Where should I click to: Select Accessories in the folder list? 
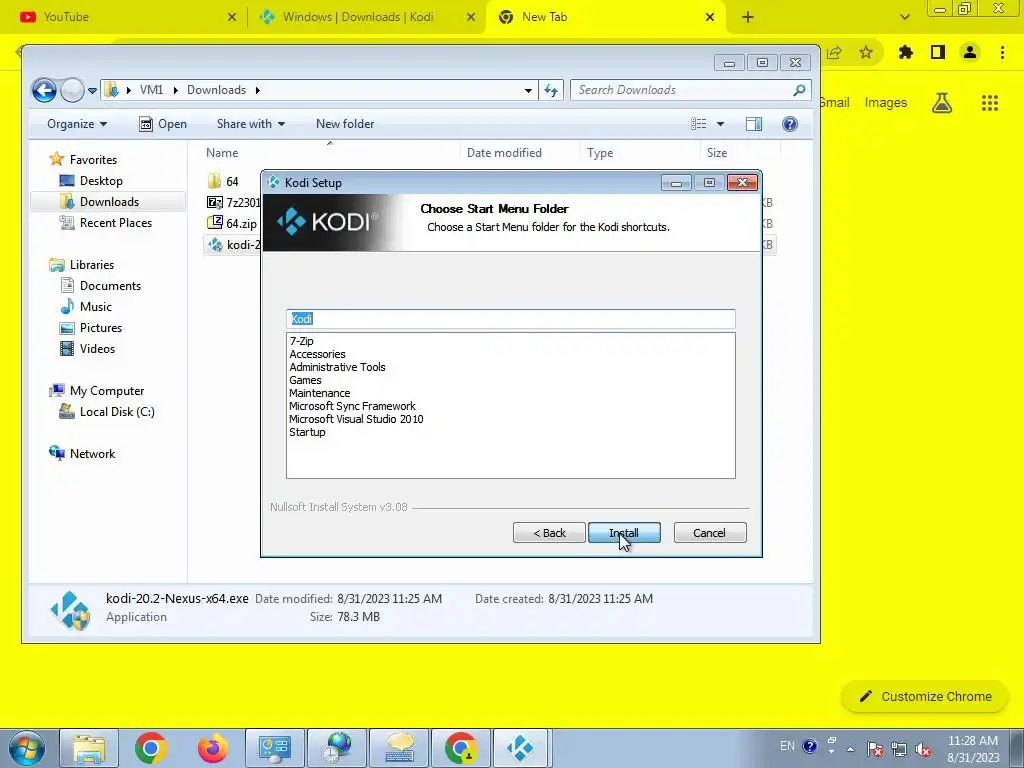[x=317, y=354]
